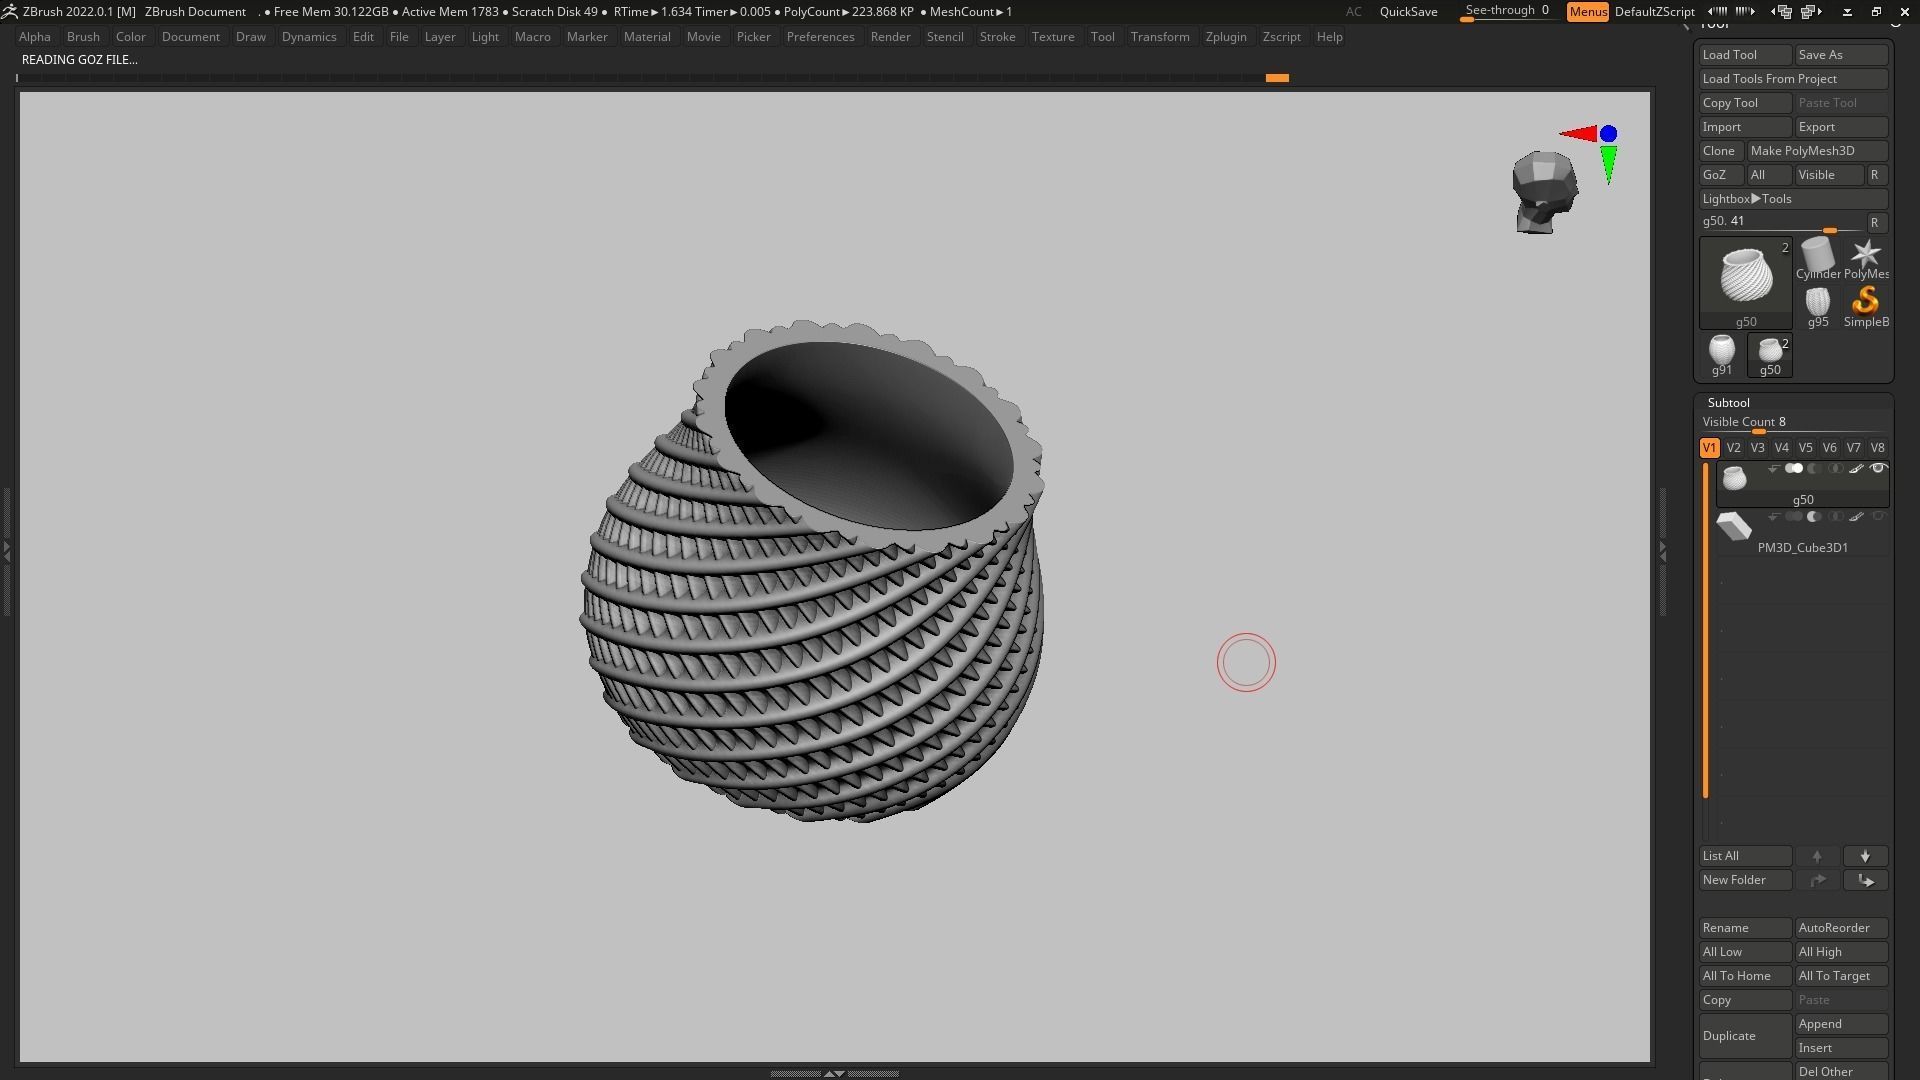The image size is (1920, 1080).
Task: Select the g91 tool icon
Action: [x=1721, y=355]
